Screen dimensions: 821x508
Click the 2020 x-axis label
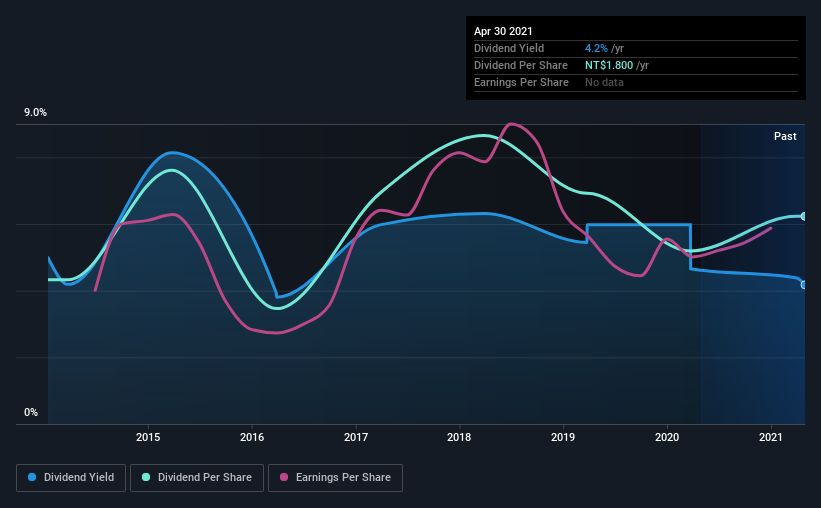[x=667, y=437]
